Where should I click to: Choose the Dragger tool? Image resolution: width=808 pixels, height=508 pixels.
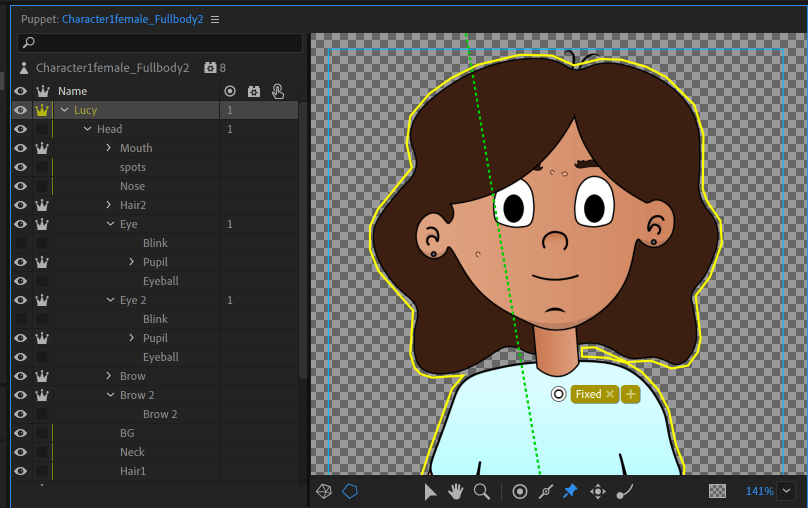pyautogui.click(x=598, y=492)
